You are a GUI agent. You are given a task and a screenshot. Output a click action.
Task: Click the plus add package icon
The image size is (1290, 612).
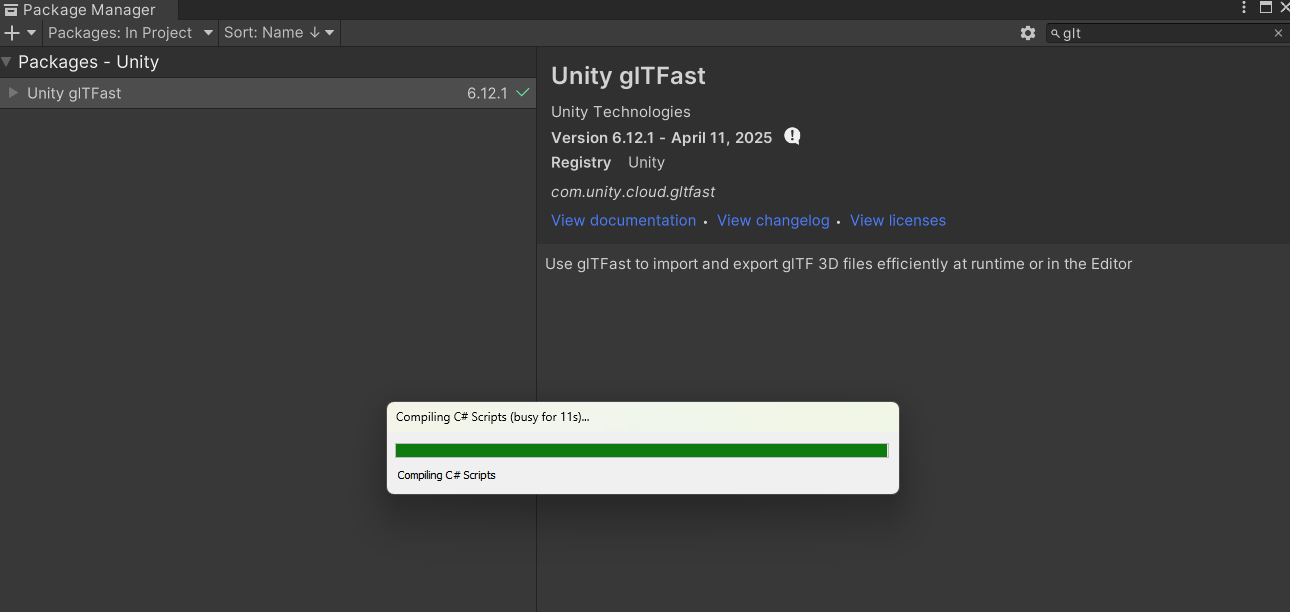tap(12, 33)
